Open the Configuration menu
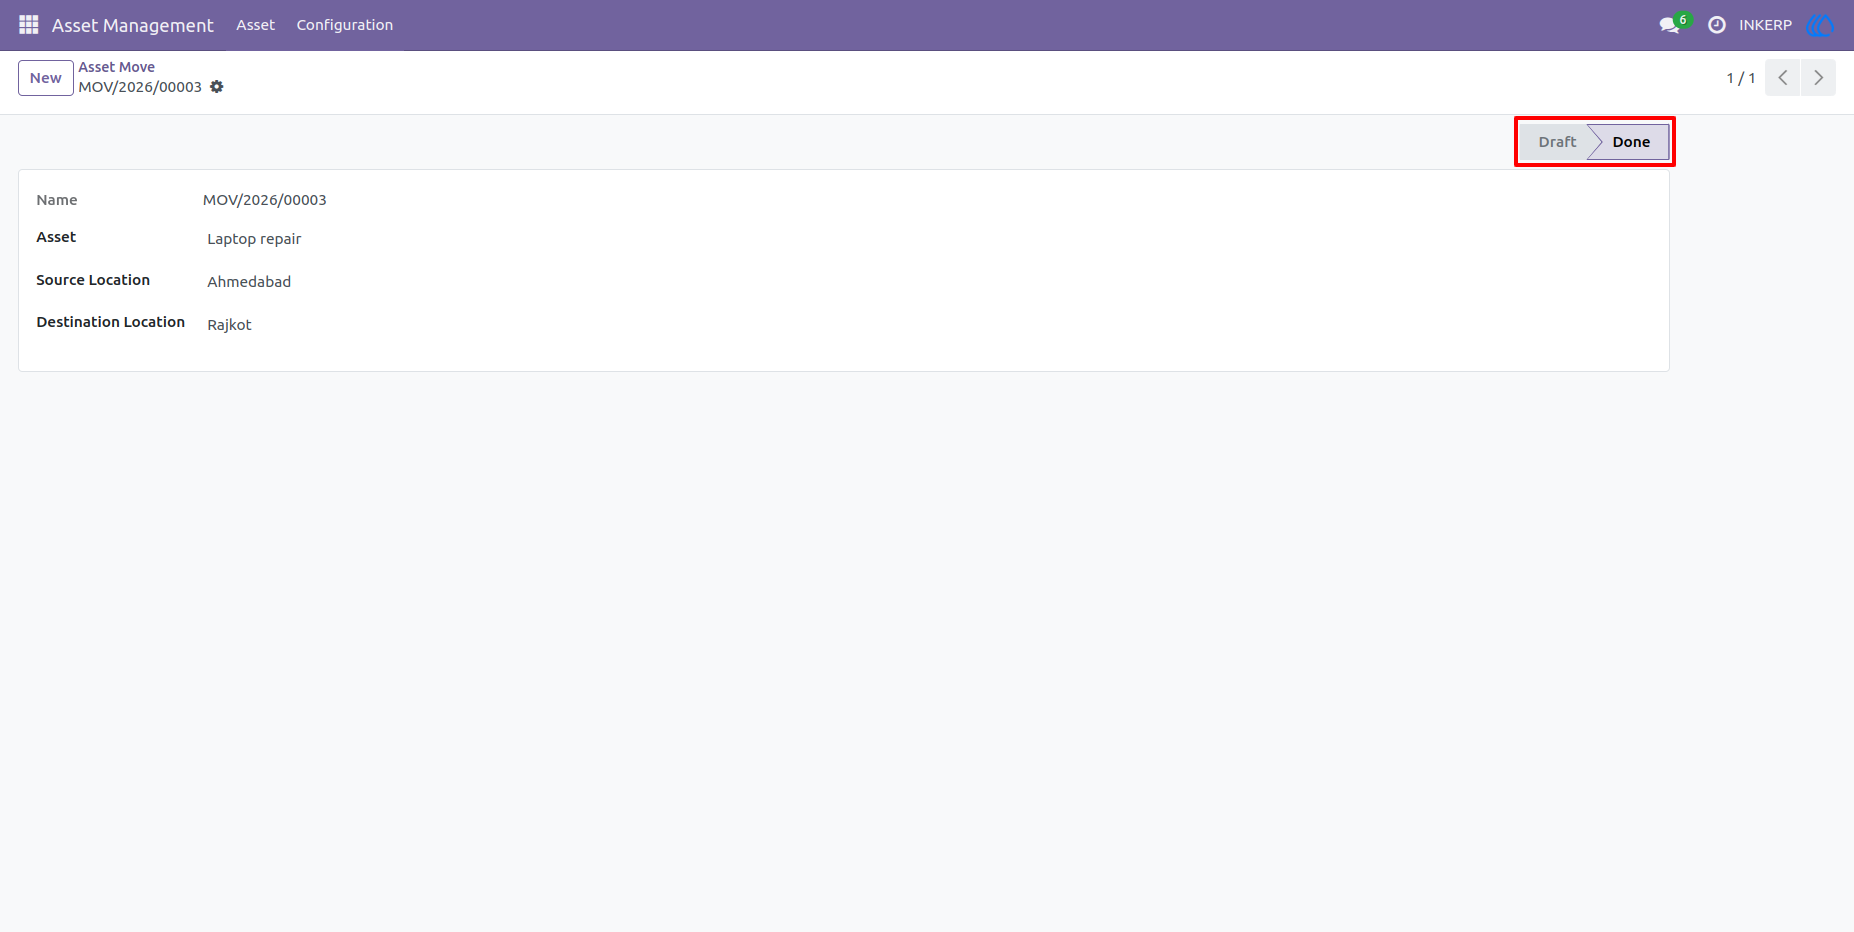Viewport: 1854px width, 932px height. [345, 25]
